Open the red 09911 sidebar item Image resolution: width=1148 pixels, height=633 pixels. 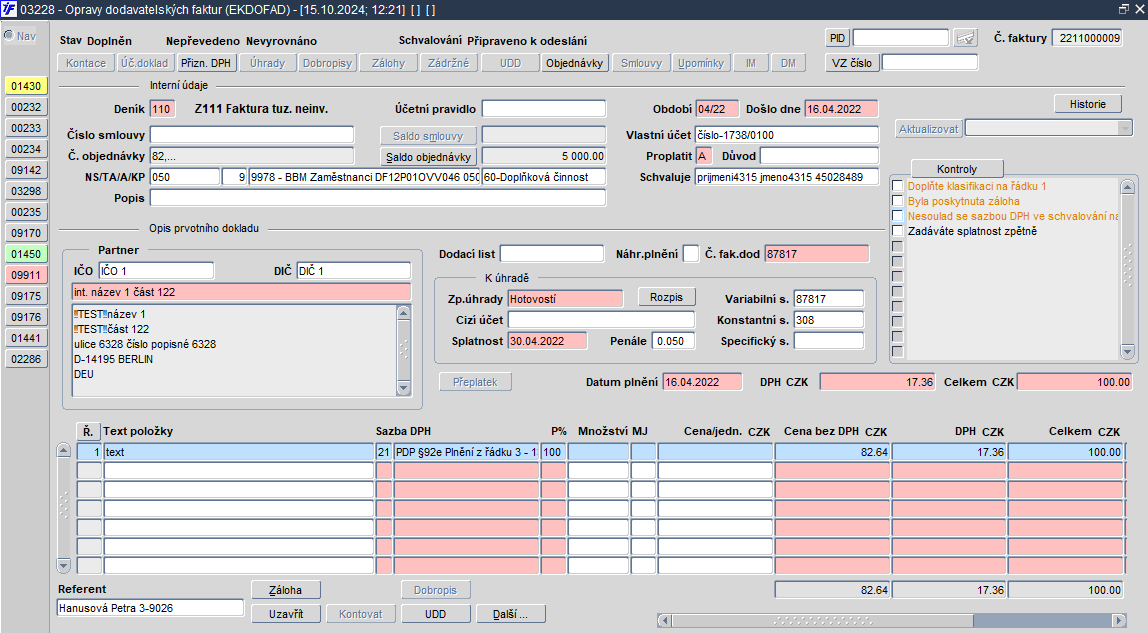click(x=26, y=275)
